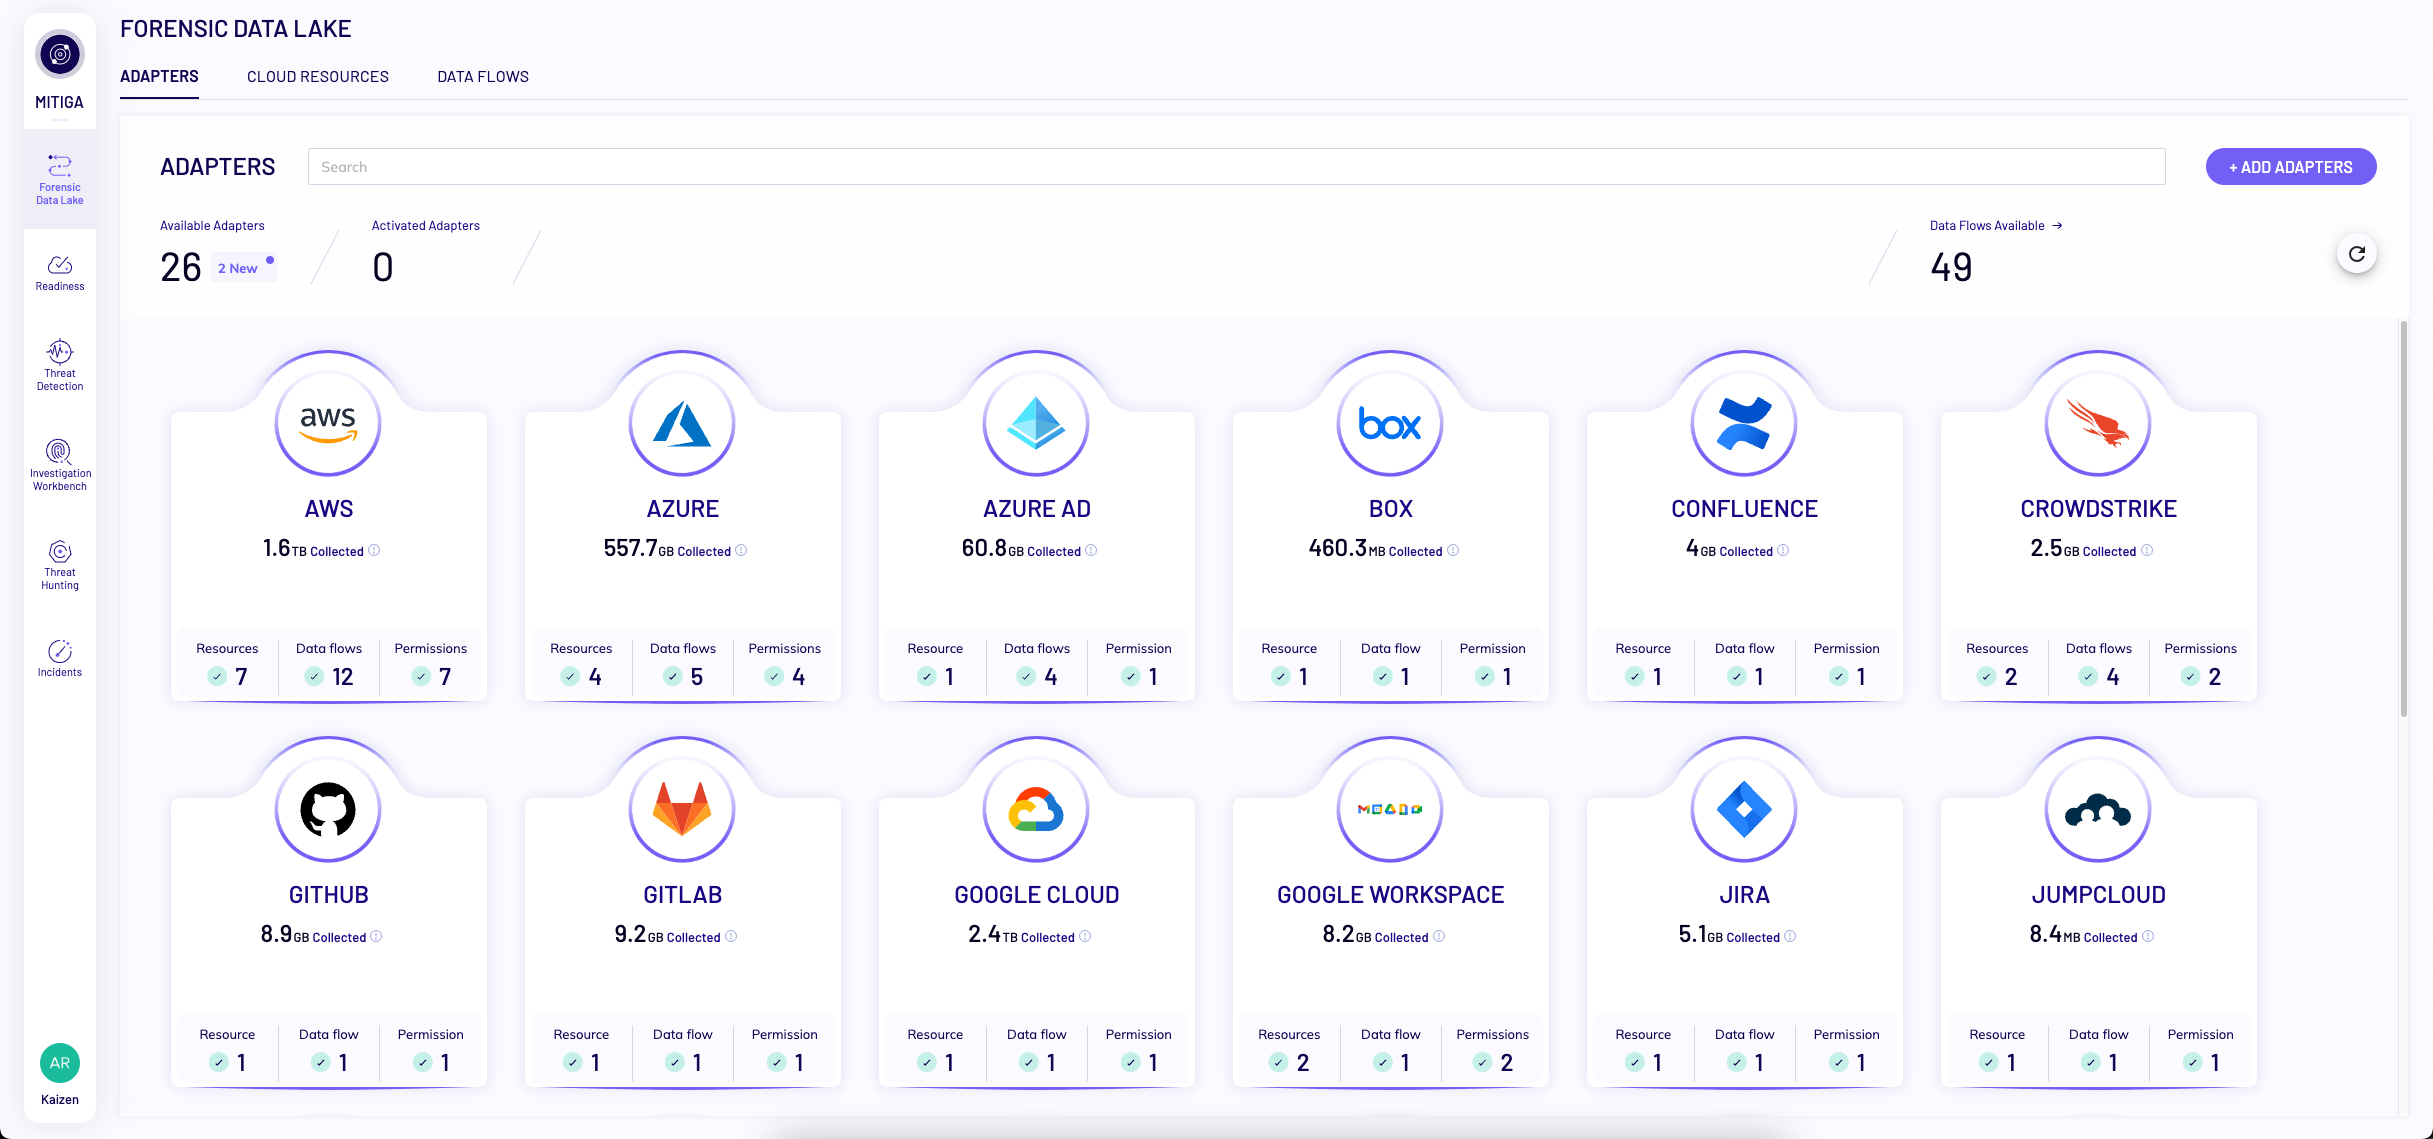Open the GITLAB adapter title

[x=683, y=895]
